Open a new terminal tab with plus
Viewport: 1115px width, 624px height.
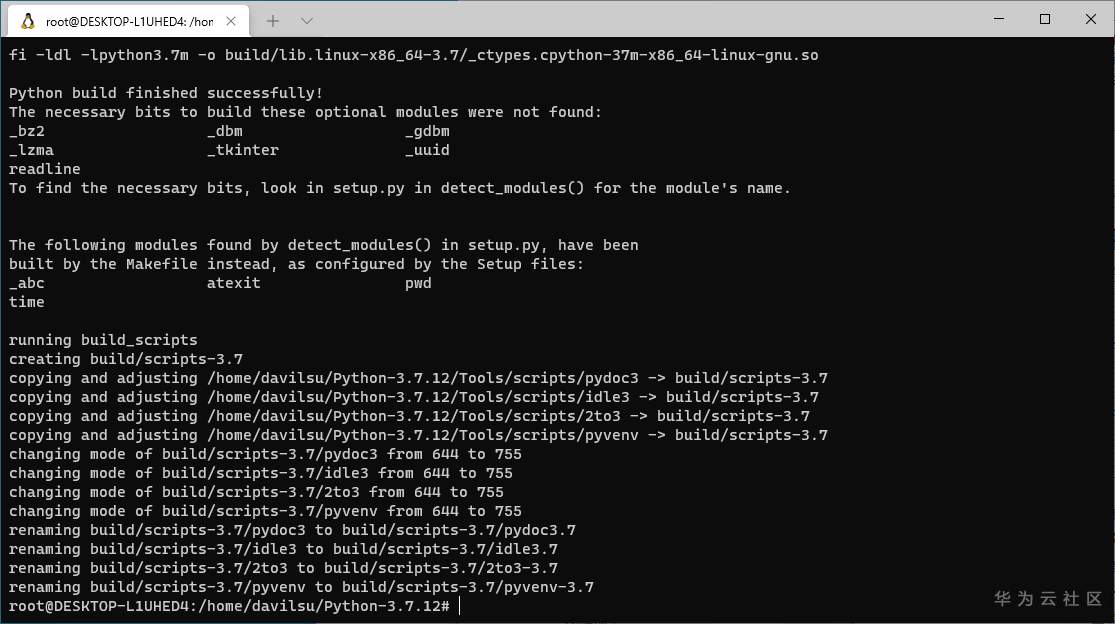pos(273,20)
